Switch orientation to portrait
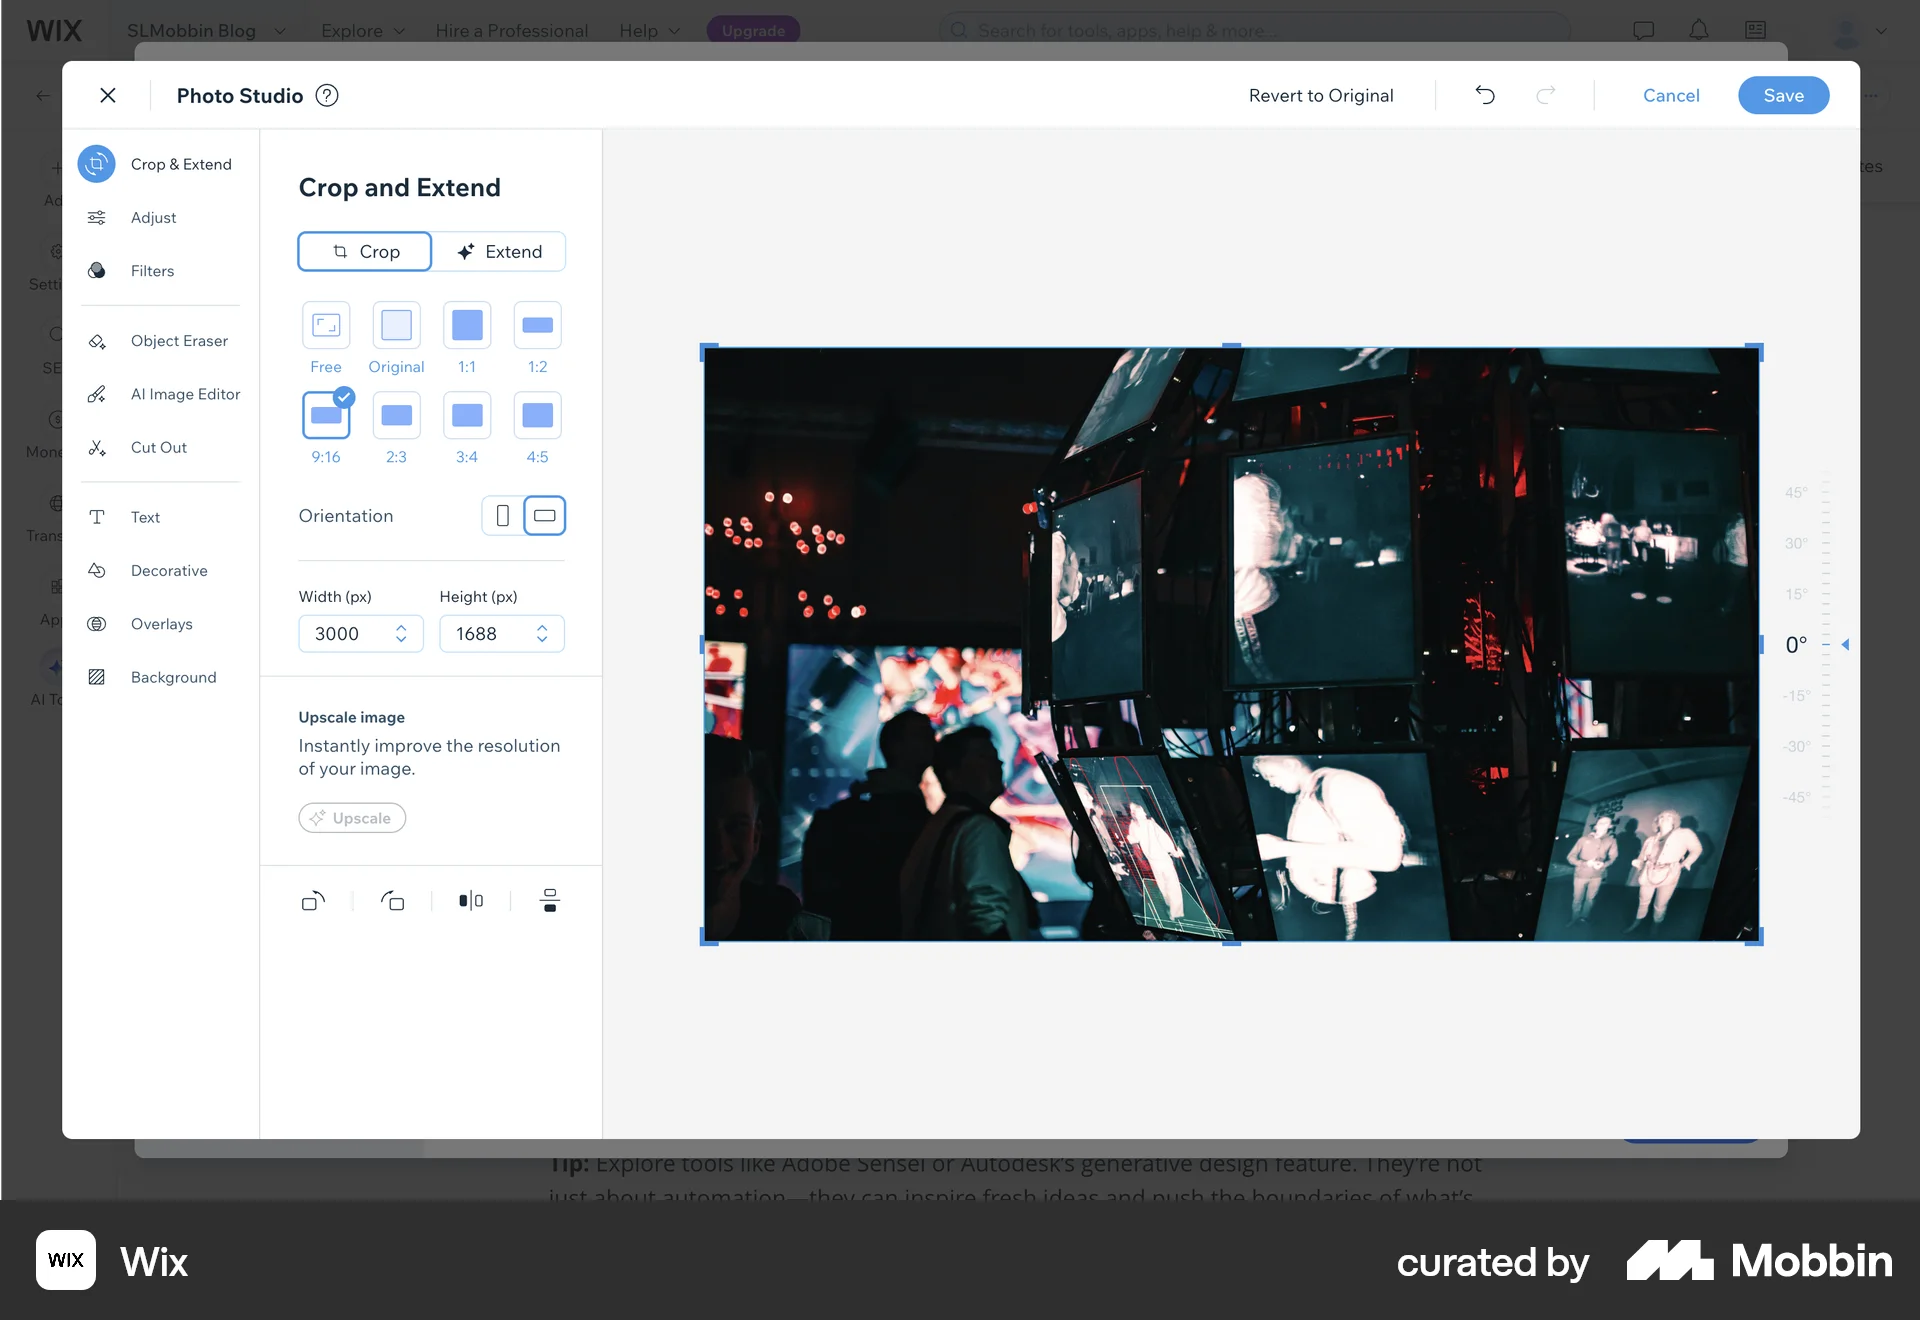Image resolution: width=1920 pixels, height=1320 pixels. coord(503,515)
